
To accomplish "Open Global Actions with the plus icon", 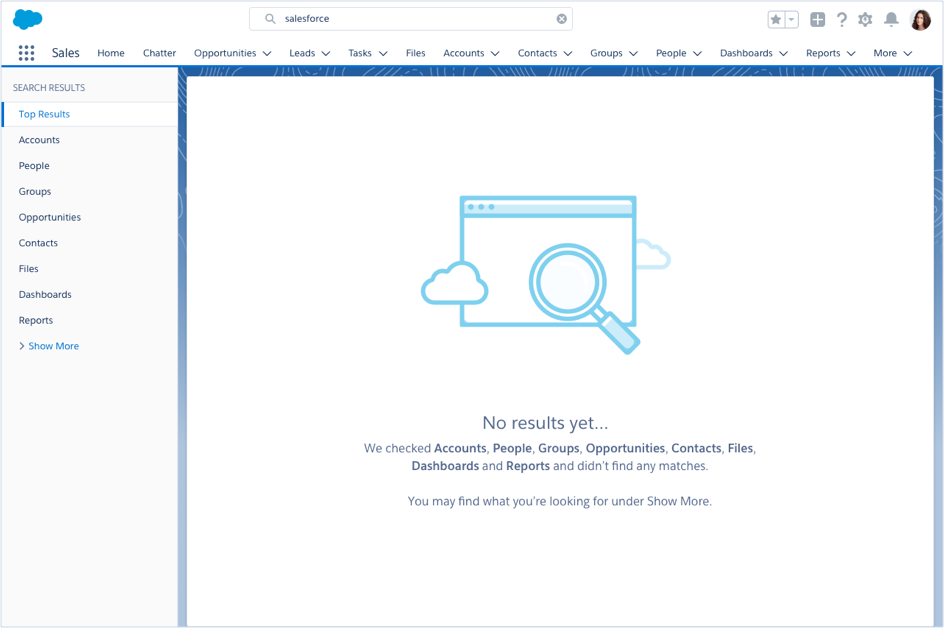I will (x=816, y=18).
